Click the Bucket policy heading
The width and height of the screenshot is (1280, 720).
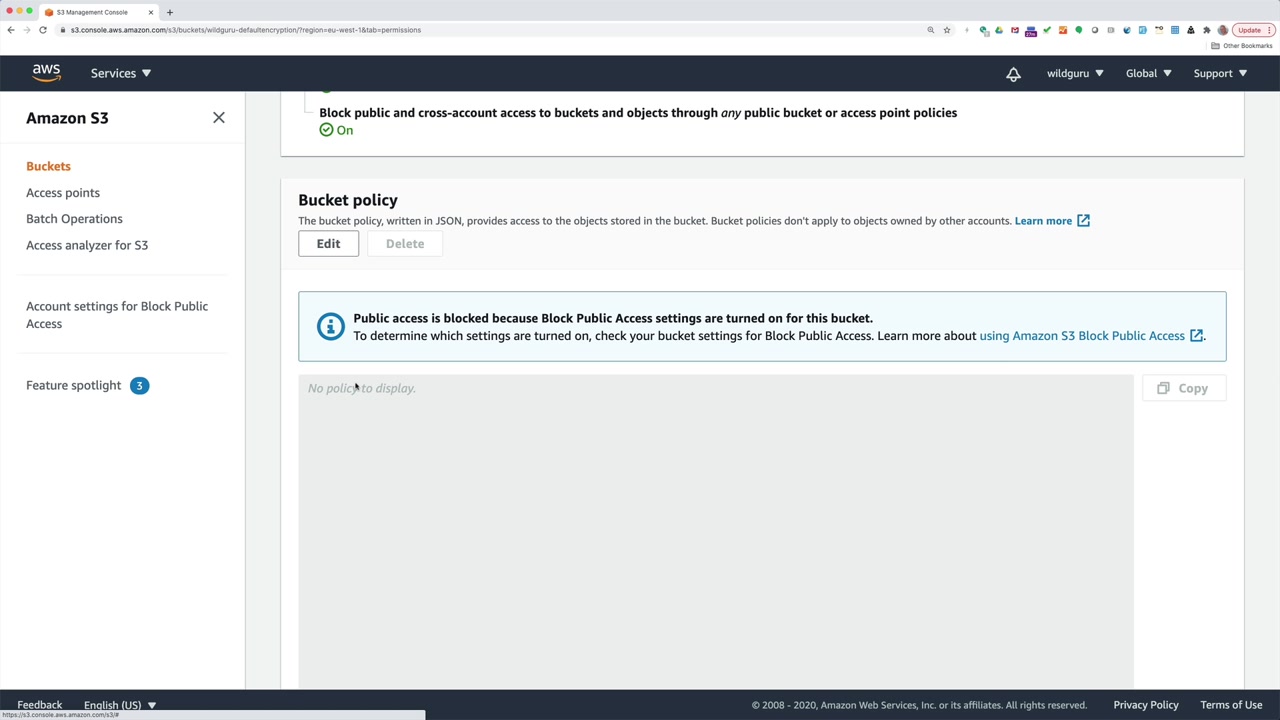click(x=348, y=200)
